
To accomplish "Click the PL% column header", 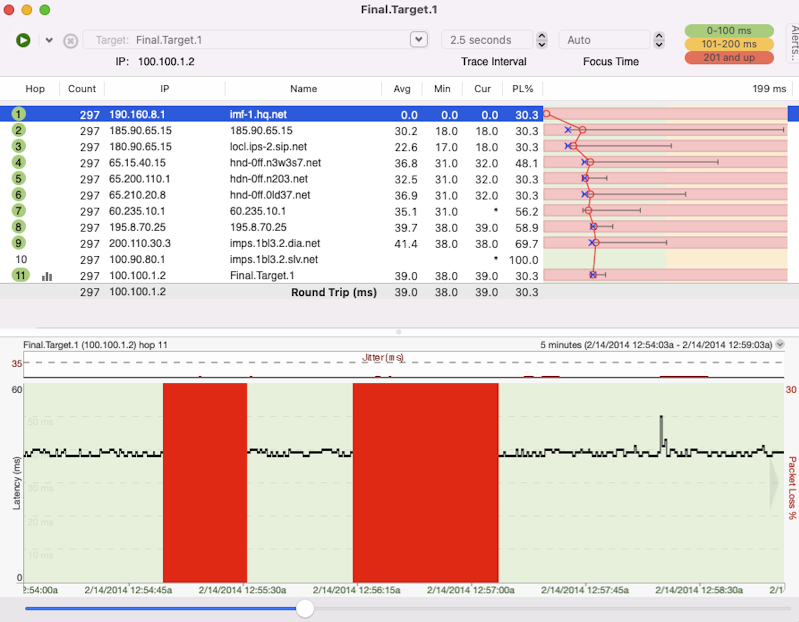I will pyautogui.click(x=522, y=89).
